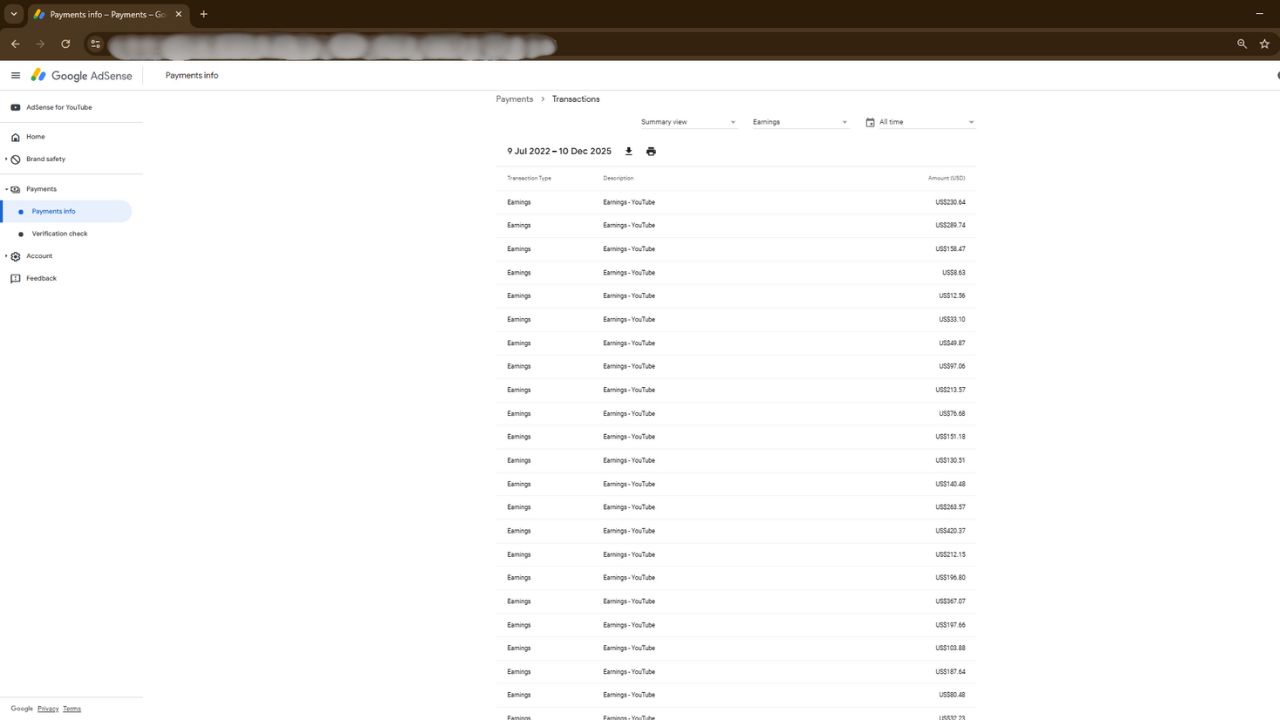This screenshot has height=720, width=1280.
Task: Open the Earnings filter dropdown
Action: tap(800, 121)
